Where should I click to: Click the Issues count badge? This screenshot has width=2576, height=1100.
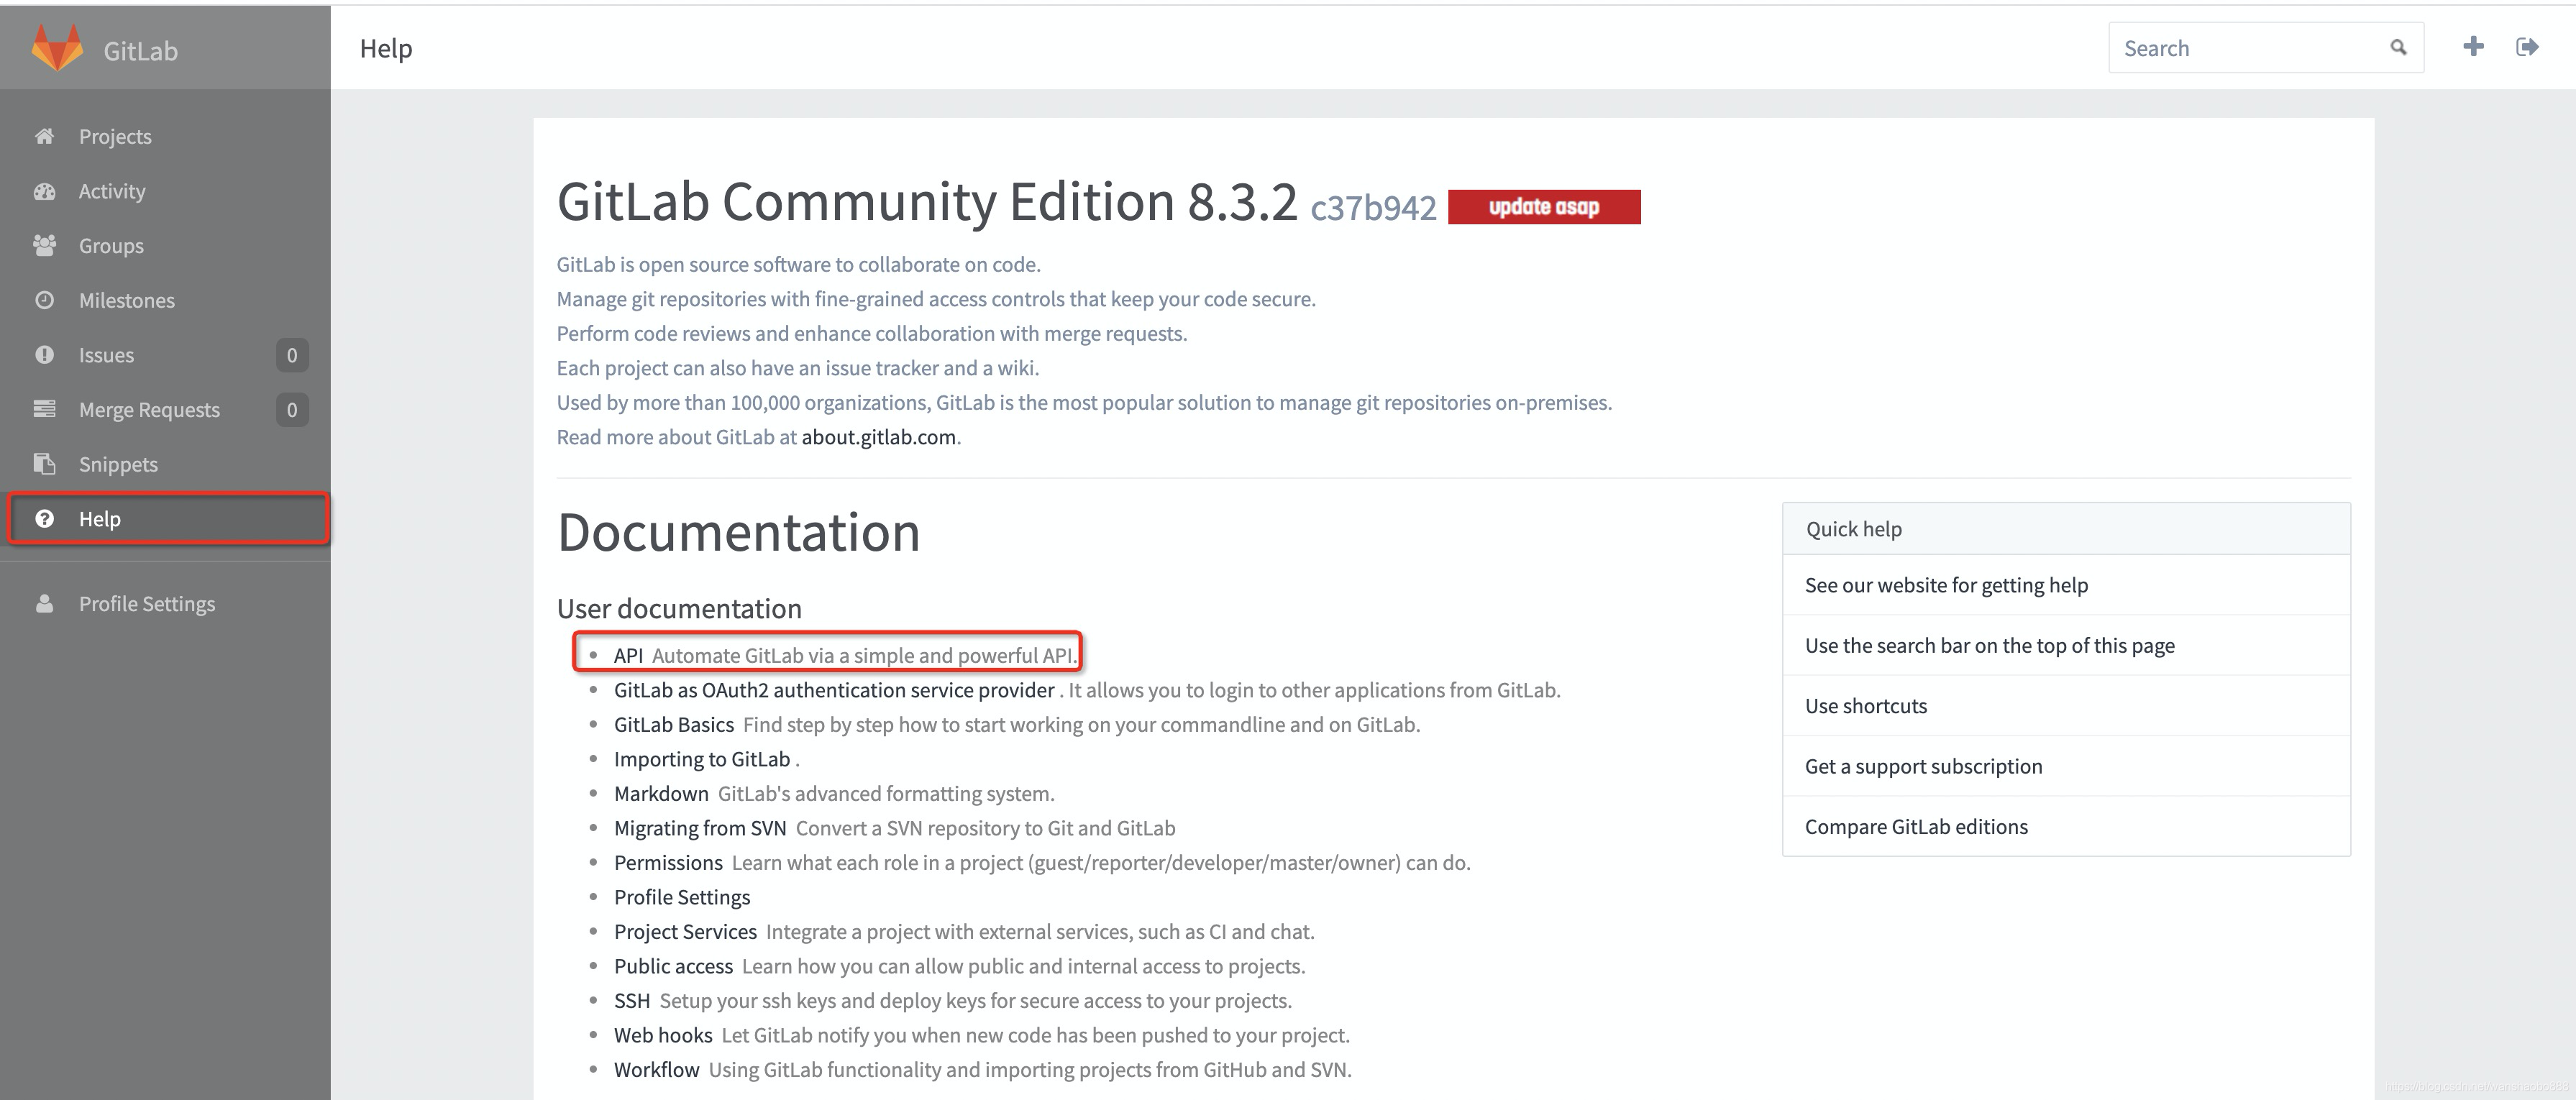click(x=292, y=355)
